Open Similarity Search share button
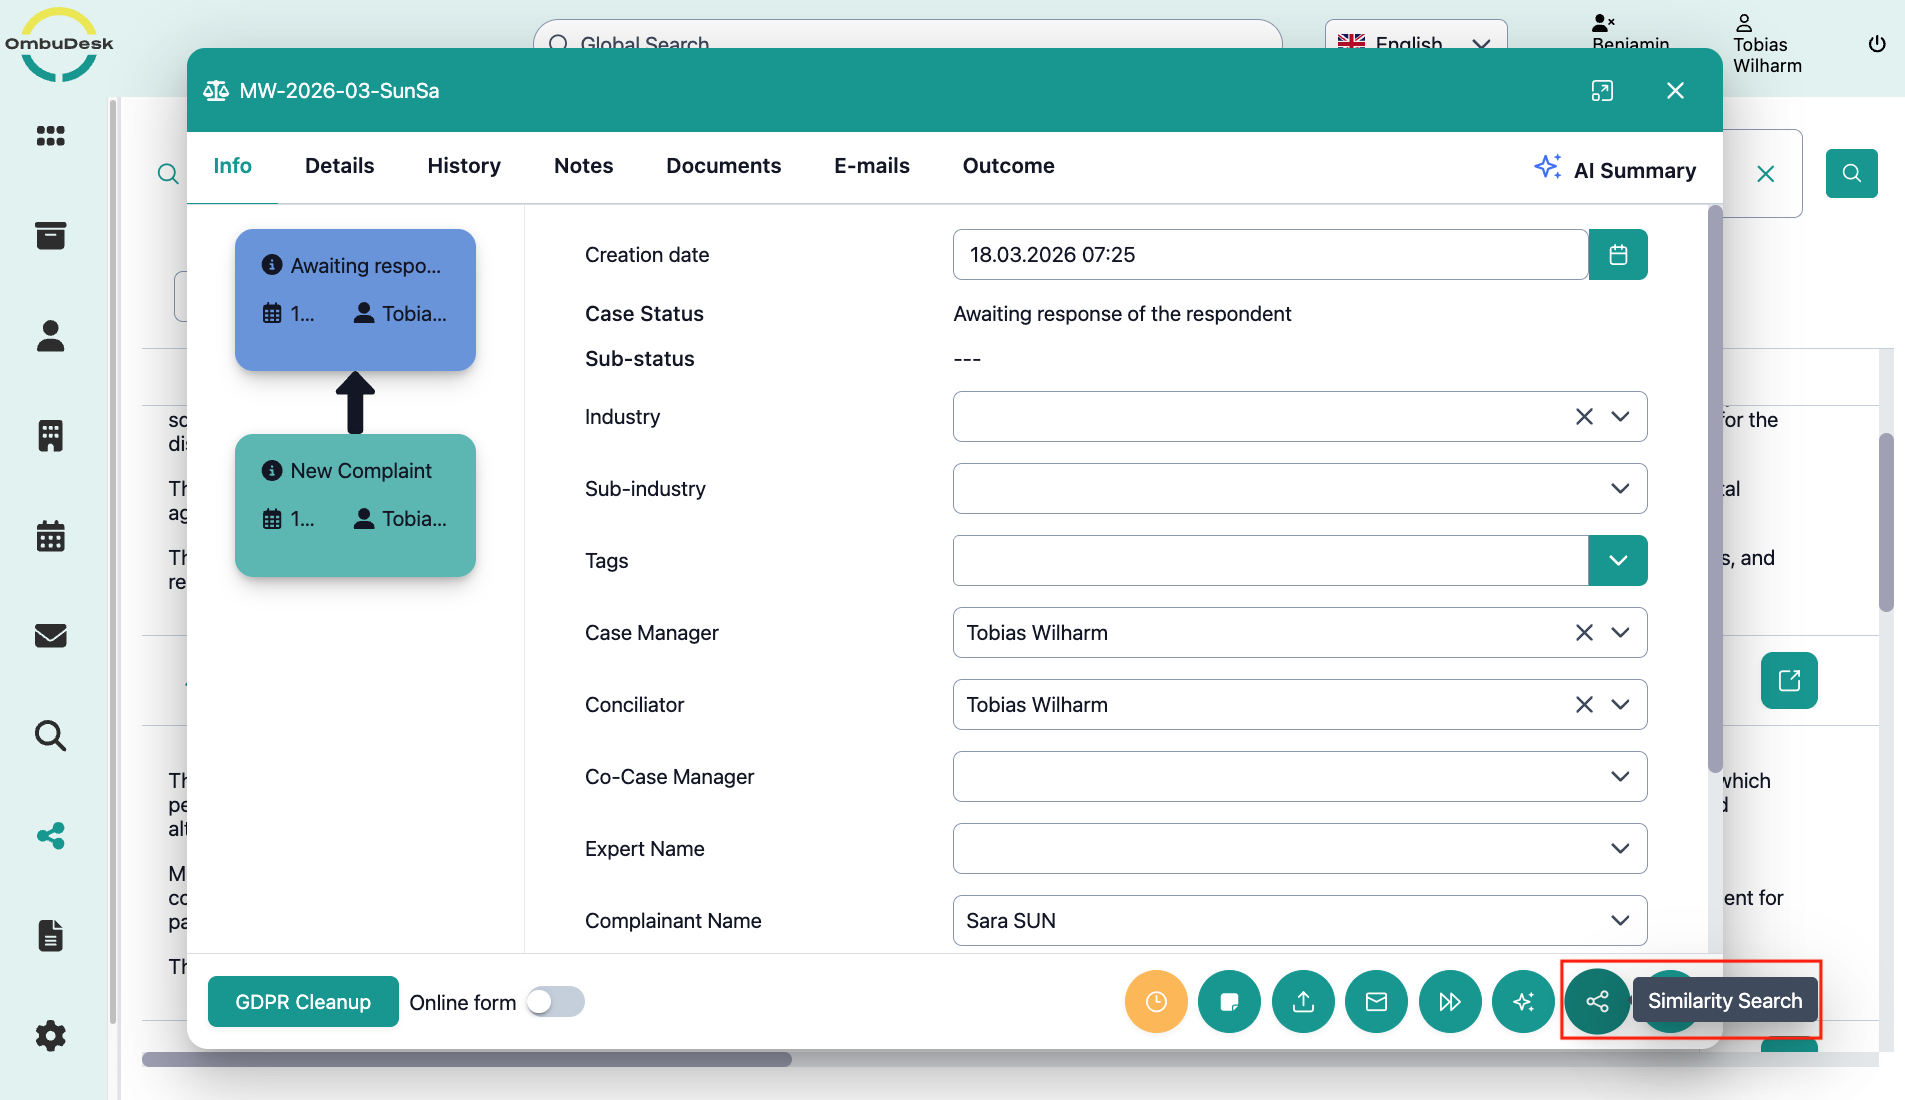Screen dimensions: 1905x1100 coord(1597,1001)
